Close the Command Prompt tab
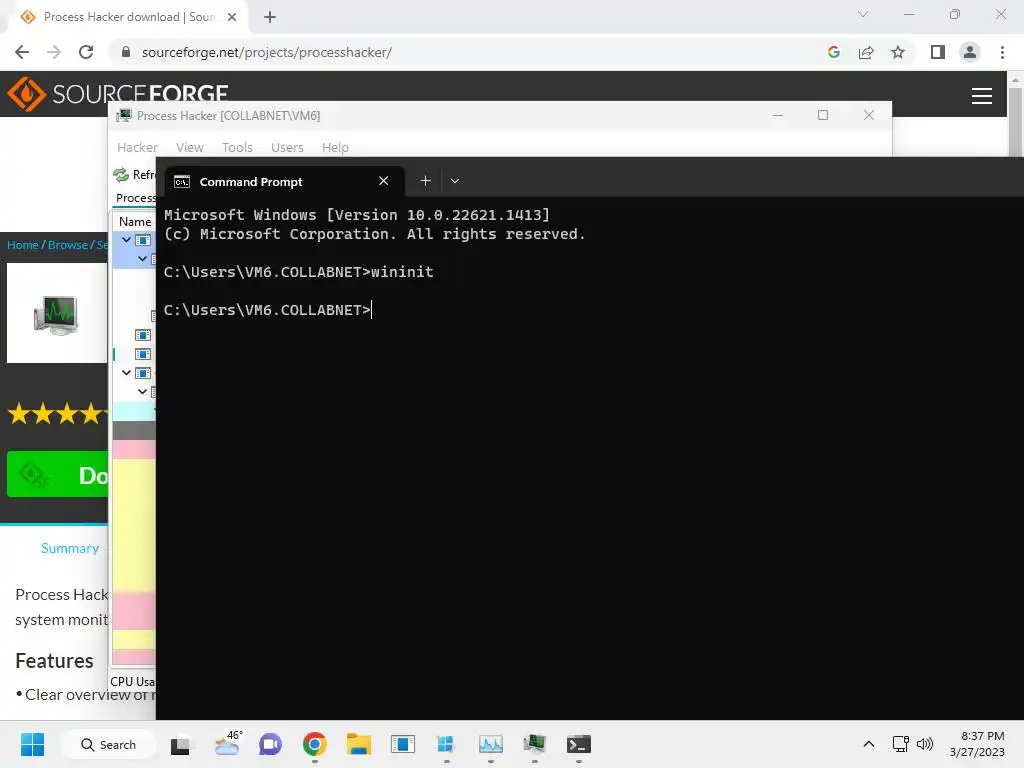Viewport: 1024px width, 768px height. pos(383,181)
